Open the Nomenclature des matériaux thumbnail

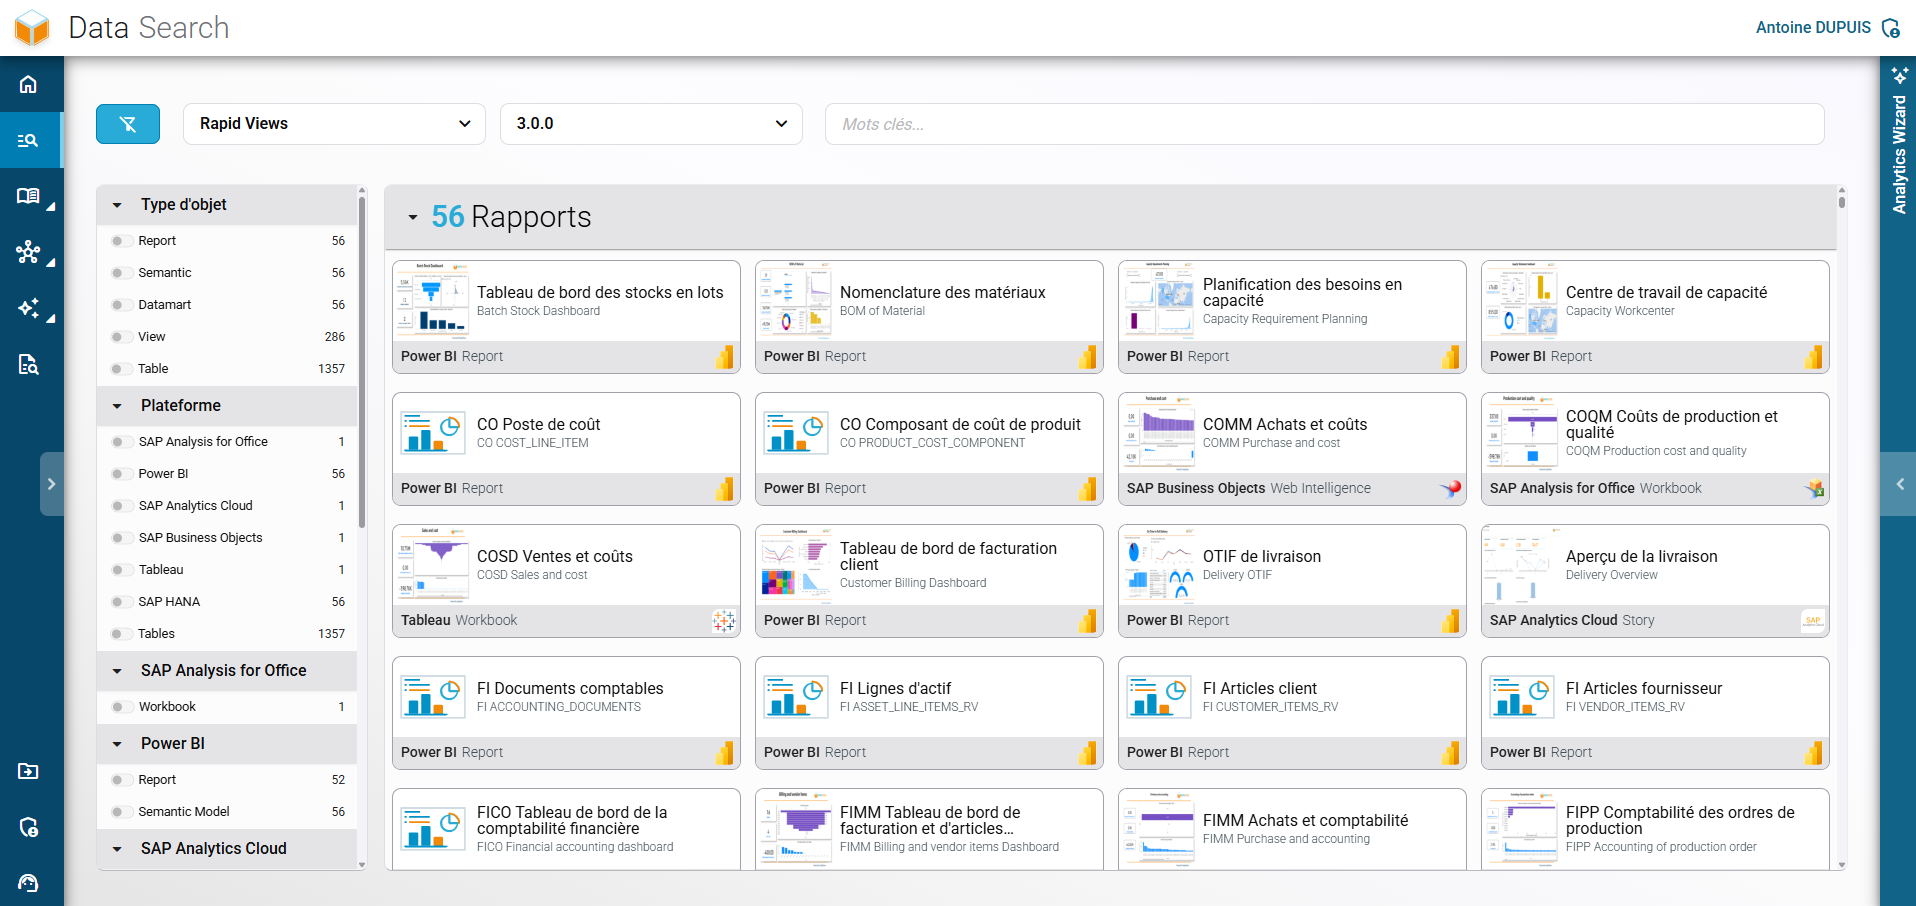796,299
